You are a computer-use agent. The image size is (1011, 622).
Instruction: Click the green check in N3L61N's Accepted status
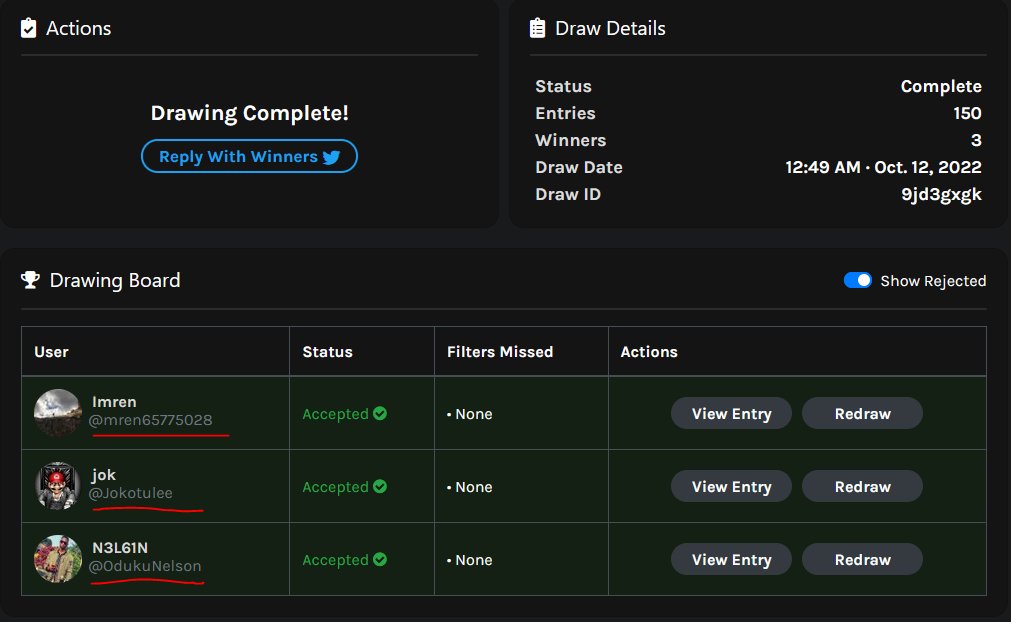coord(380,559)
